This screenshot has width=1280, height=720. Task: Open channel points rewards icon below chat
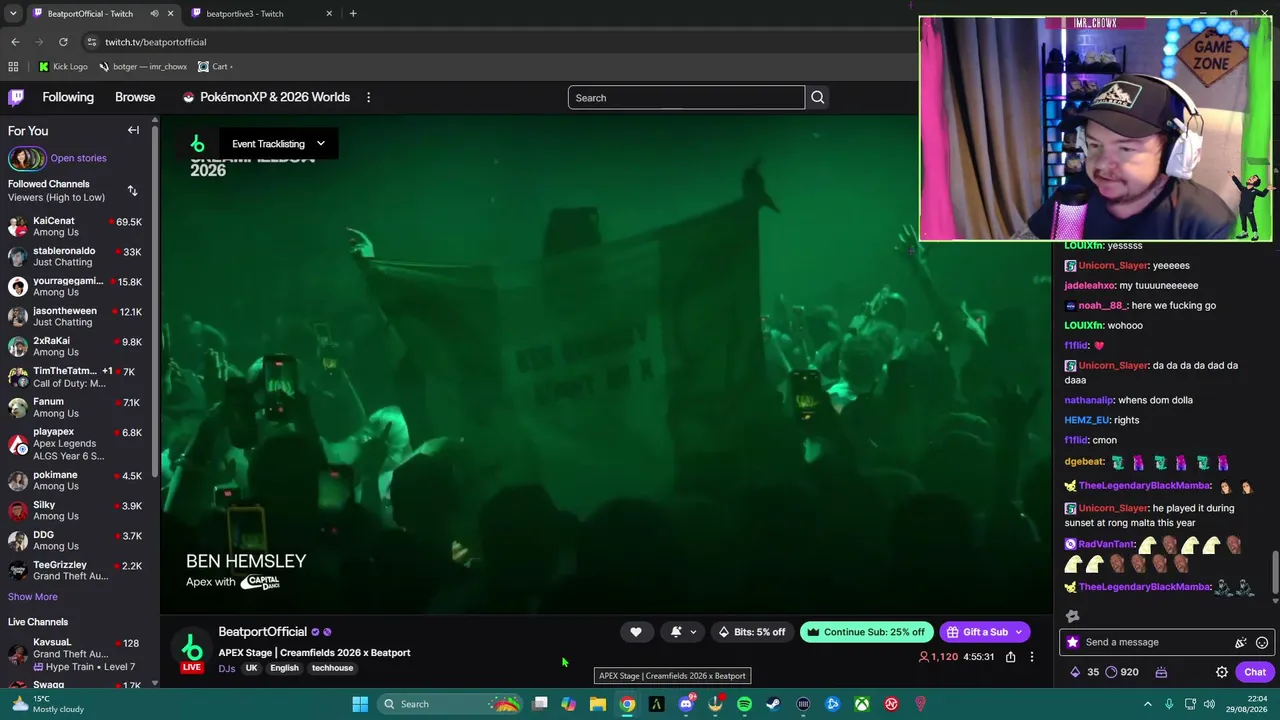tap(1111, 672)
